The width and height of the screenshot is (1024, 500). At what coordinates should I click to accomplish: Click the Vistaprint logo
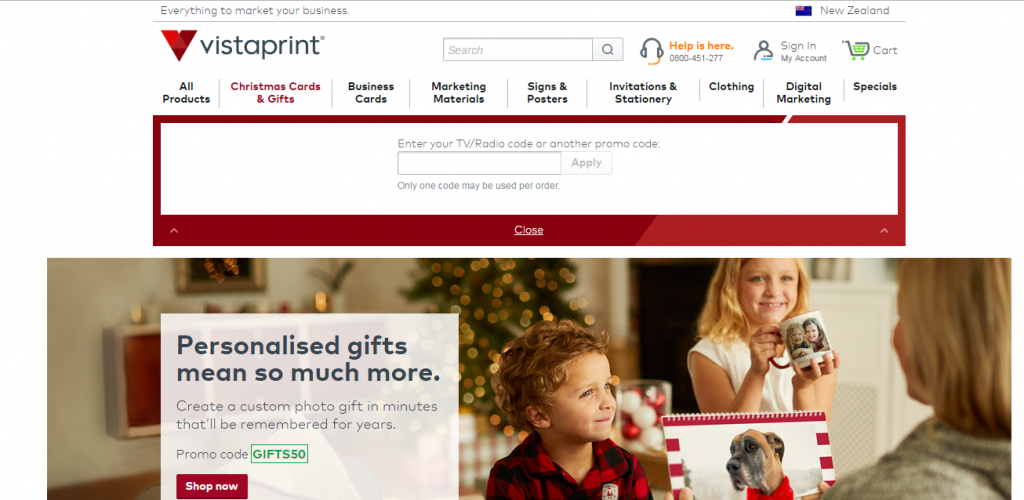[242, 45]
